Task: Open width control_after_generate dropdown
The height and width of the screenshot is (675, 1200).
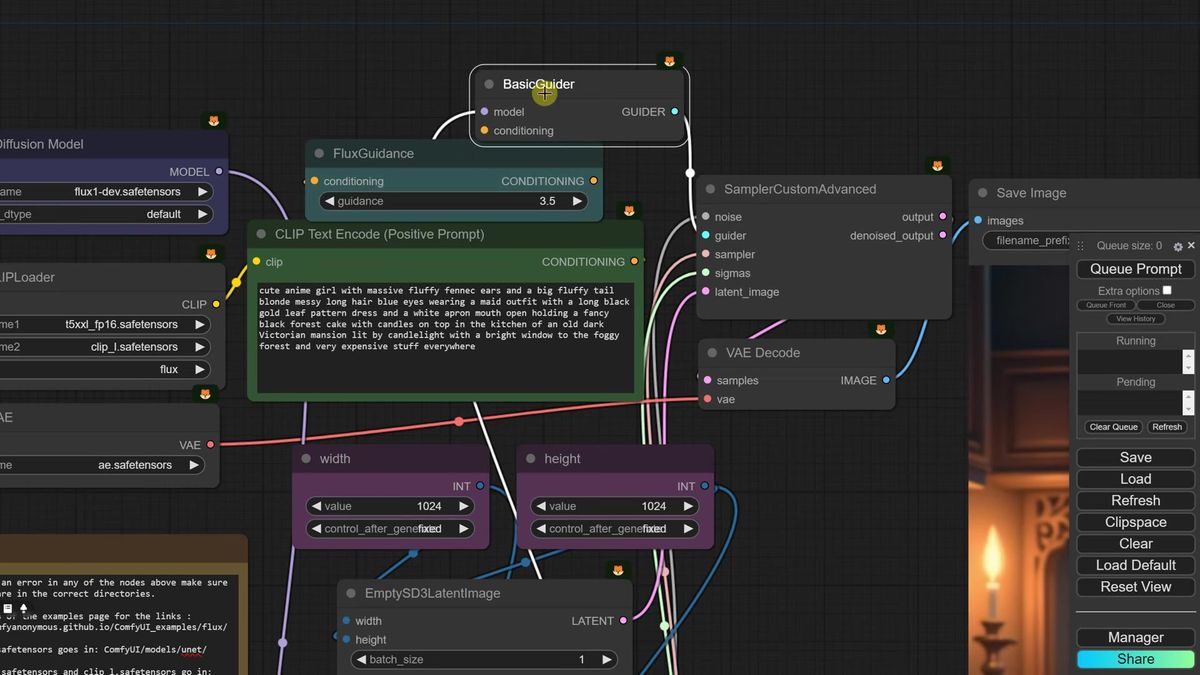Action: point(390,529)
